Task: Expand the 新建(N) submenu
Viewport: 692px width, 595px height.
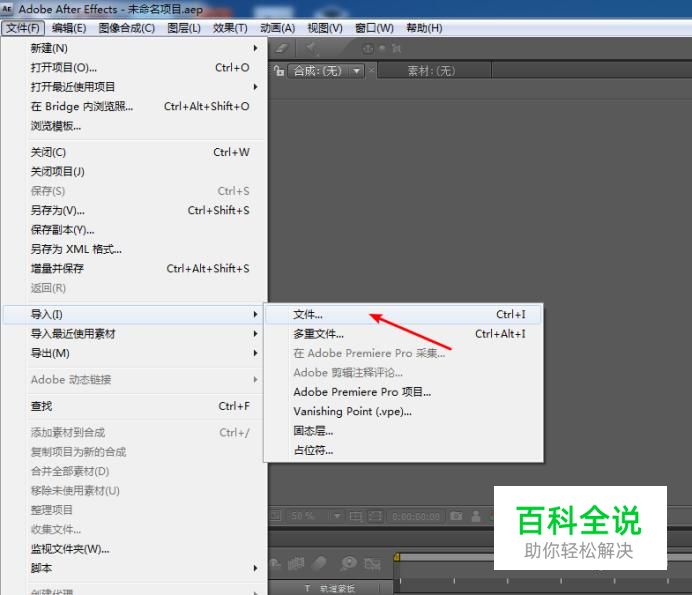Action: (135, 48)
